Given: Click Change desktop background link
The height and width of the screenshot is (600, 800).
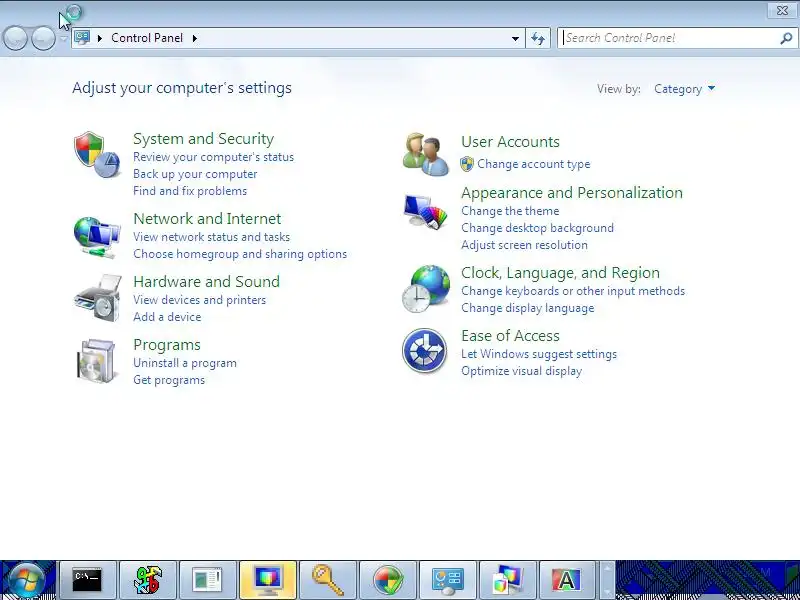Looking at the screenshot, I should pyautogui.click(x=537, y=228).
